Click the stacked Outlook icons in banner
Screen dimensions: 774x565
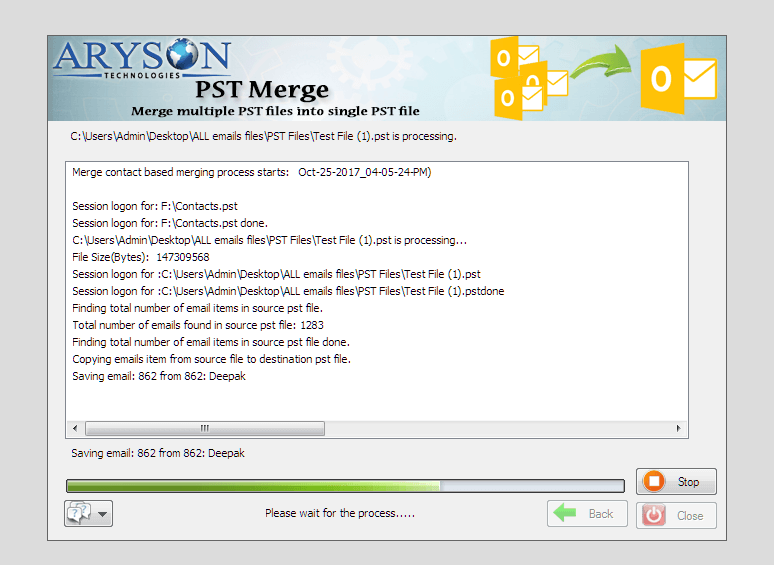[528, 78]
